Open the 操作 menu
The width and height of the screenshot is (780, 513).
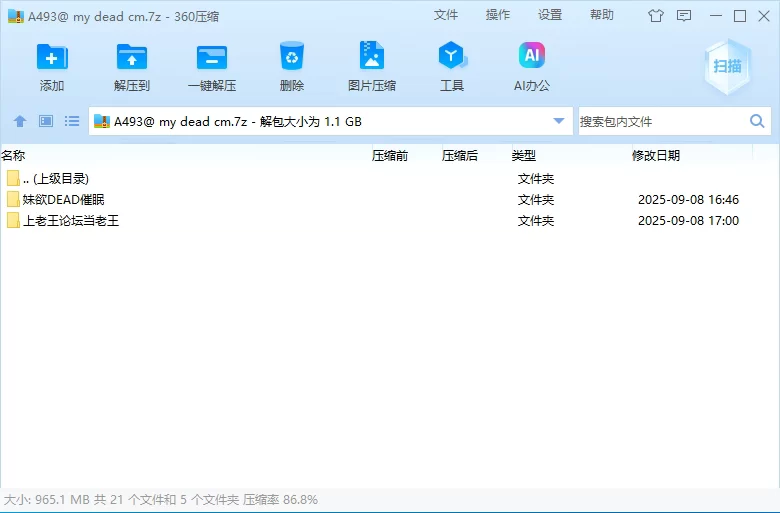click(x=497, y=15)
